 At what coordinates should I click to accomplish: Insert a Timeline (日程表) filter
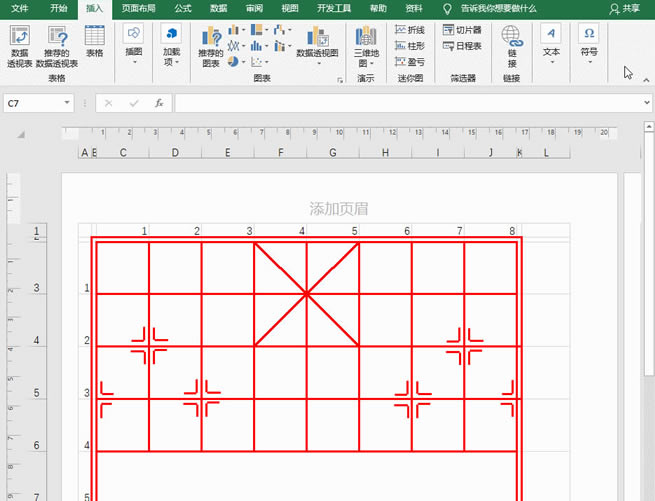pos(461,46)
